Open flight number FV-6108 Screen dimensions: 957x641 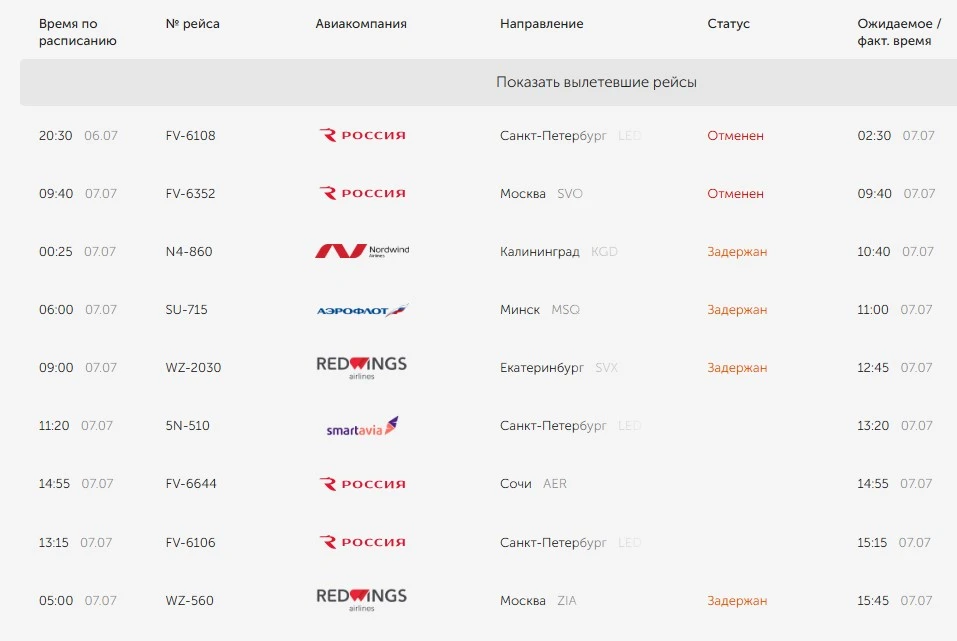point(190,136)
